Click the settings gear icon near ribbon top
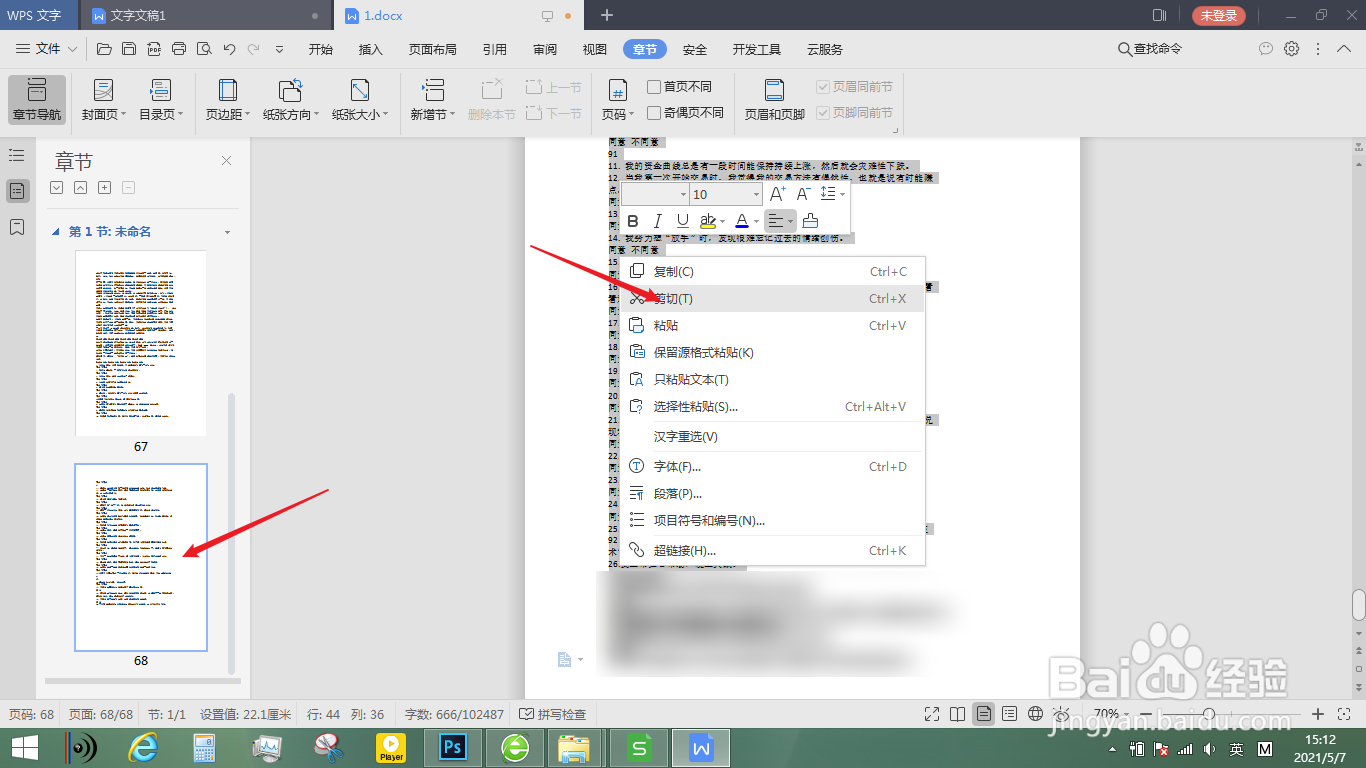Viewport: 1366px width, 768px height. click(x=1292, y=49)
